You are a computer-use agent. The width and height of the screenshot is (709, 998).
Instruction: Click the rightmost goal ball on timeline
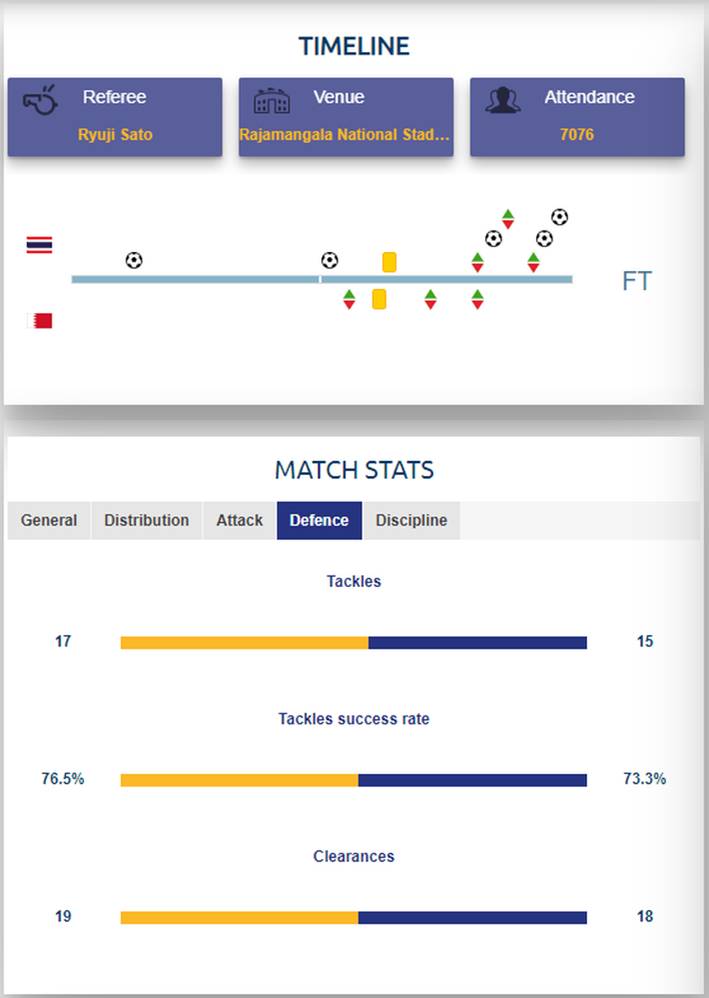[559, 217]
